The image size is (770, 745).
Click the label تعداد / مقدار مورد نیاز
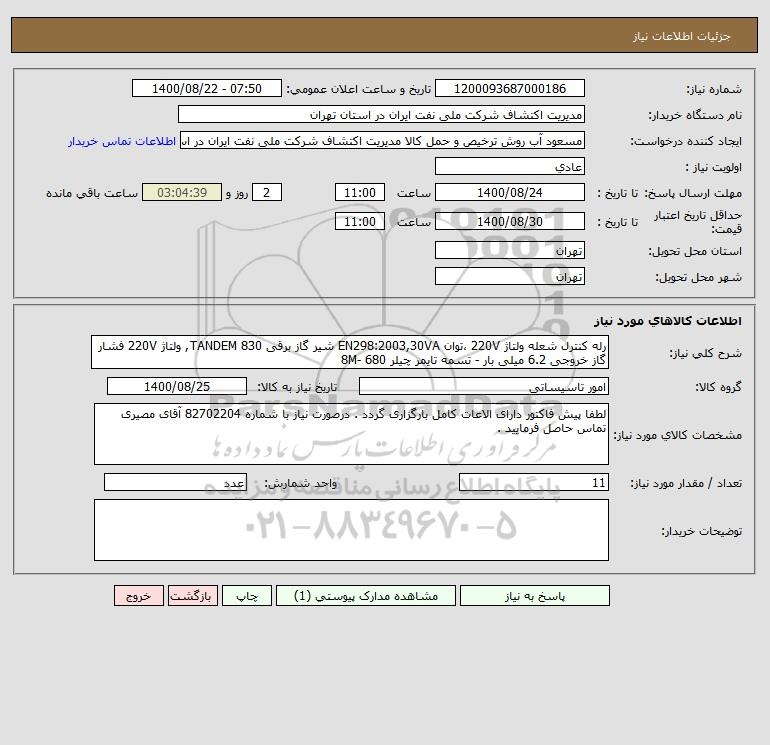point(686,483)
